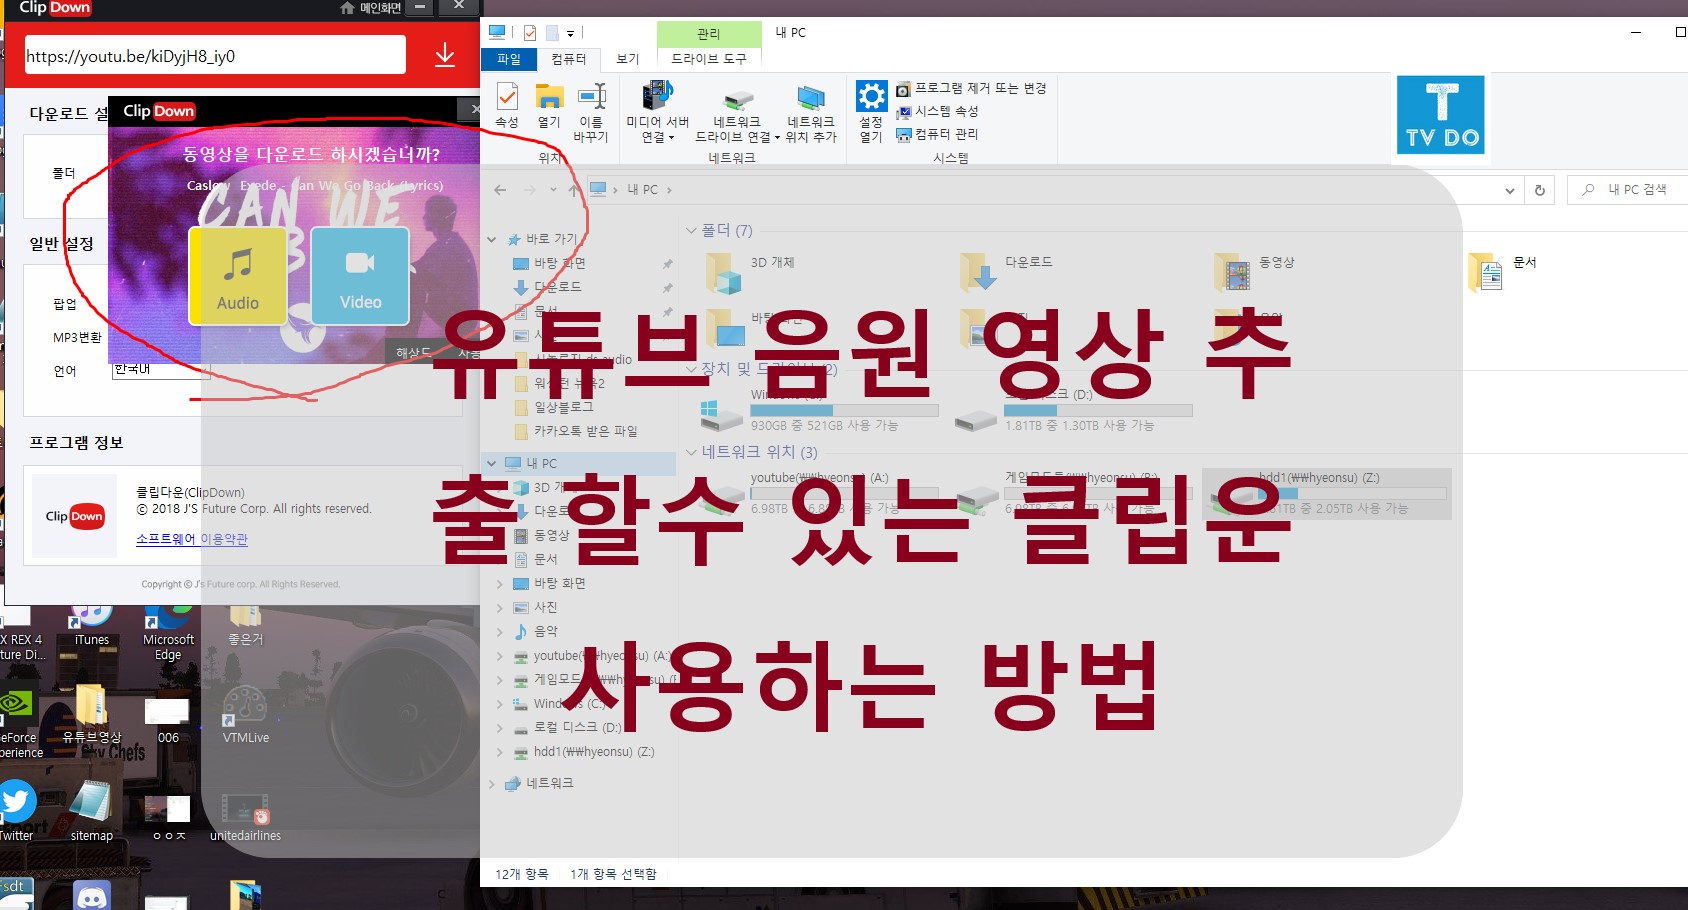Open 시스템 속성 in the ribbon
The height and width of the screenshot is (910, 1688).
937,111
